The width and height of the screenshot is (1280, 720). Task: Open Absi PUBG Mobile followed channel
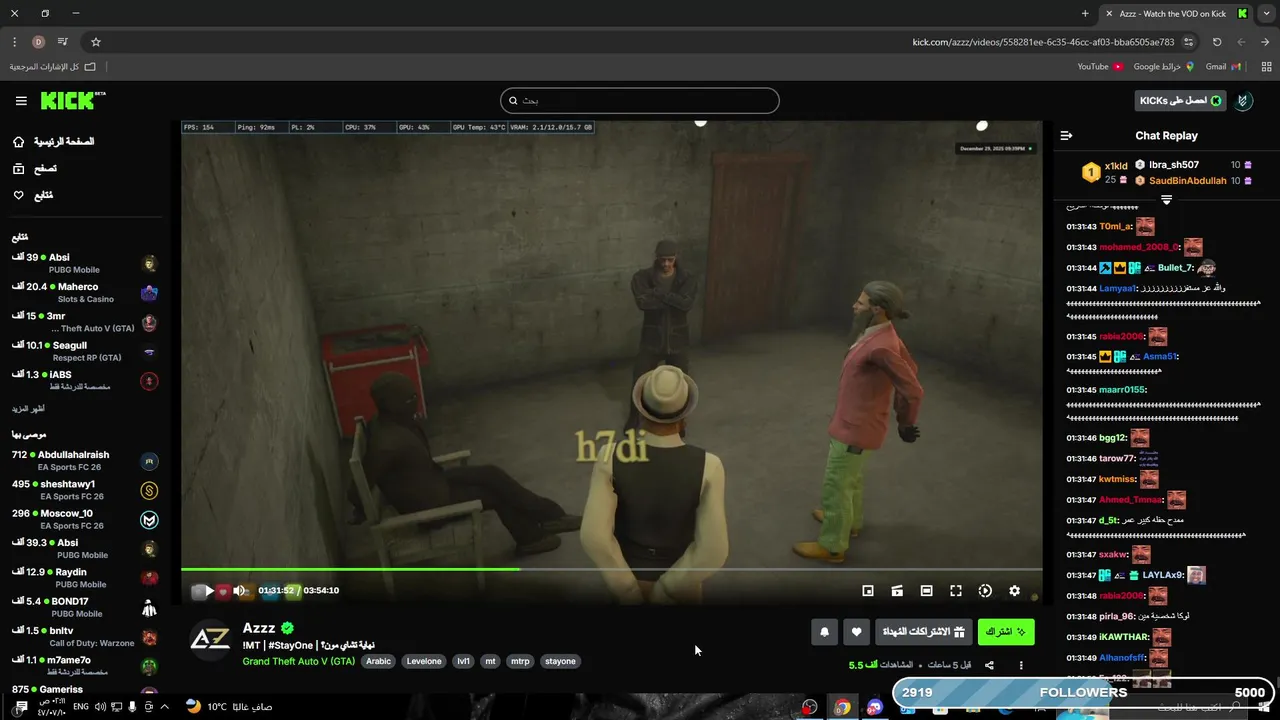click(85, 263)
